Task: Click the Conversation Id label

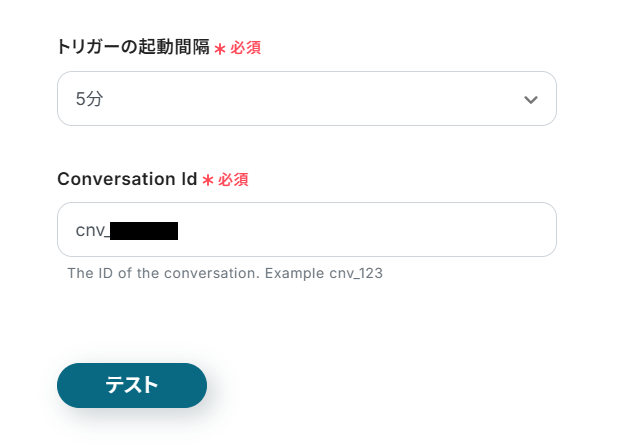Action: [x=126, y=179]
